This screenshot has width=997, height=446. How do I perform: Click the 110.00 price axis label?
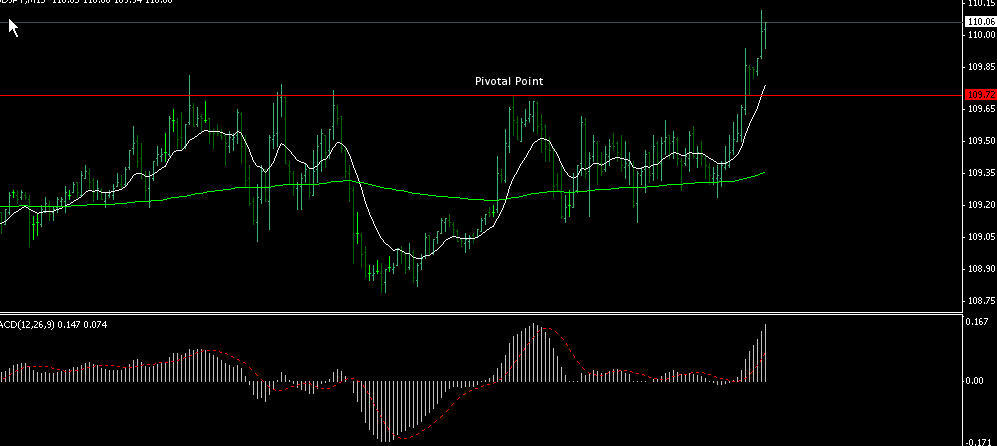[980, 35]
